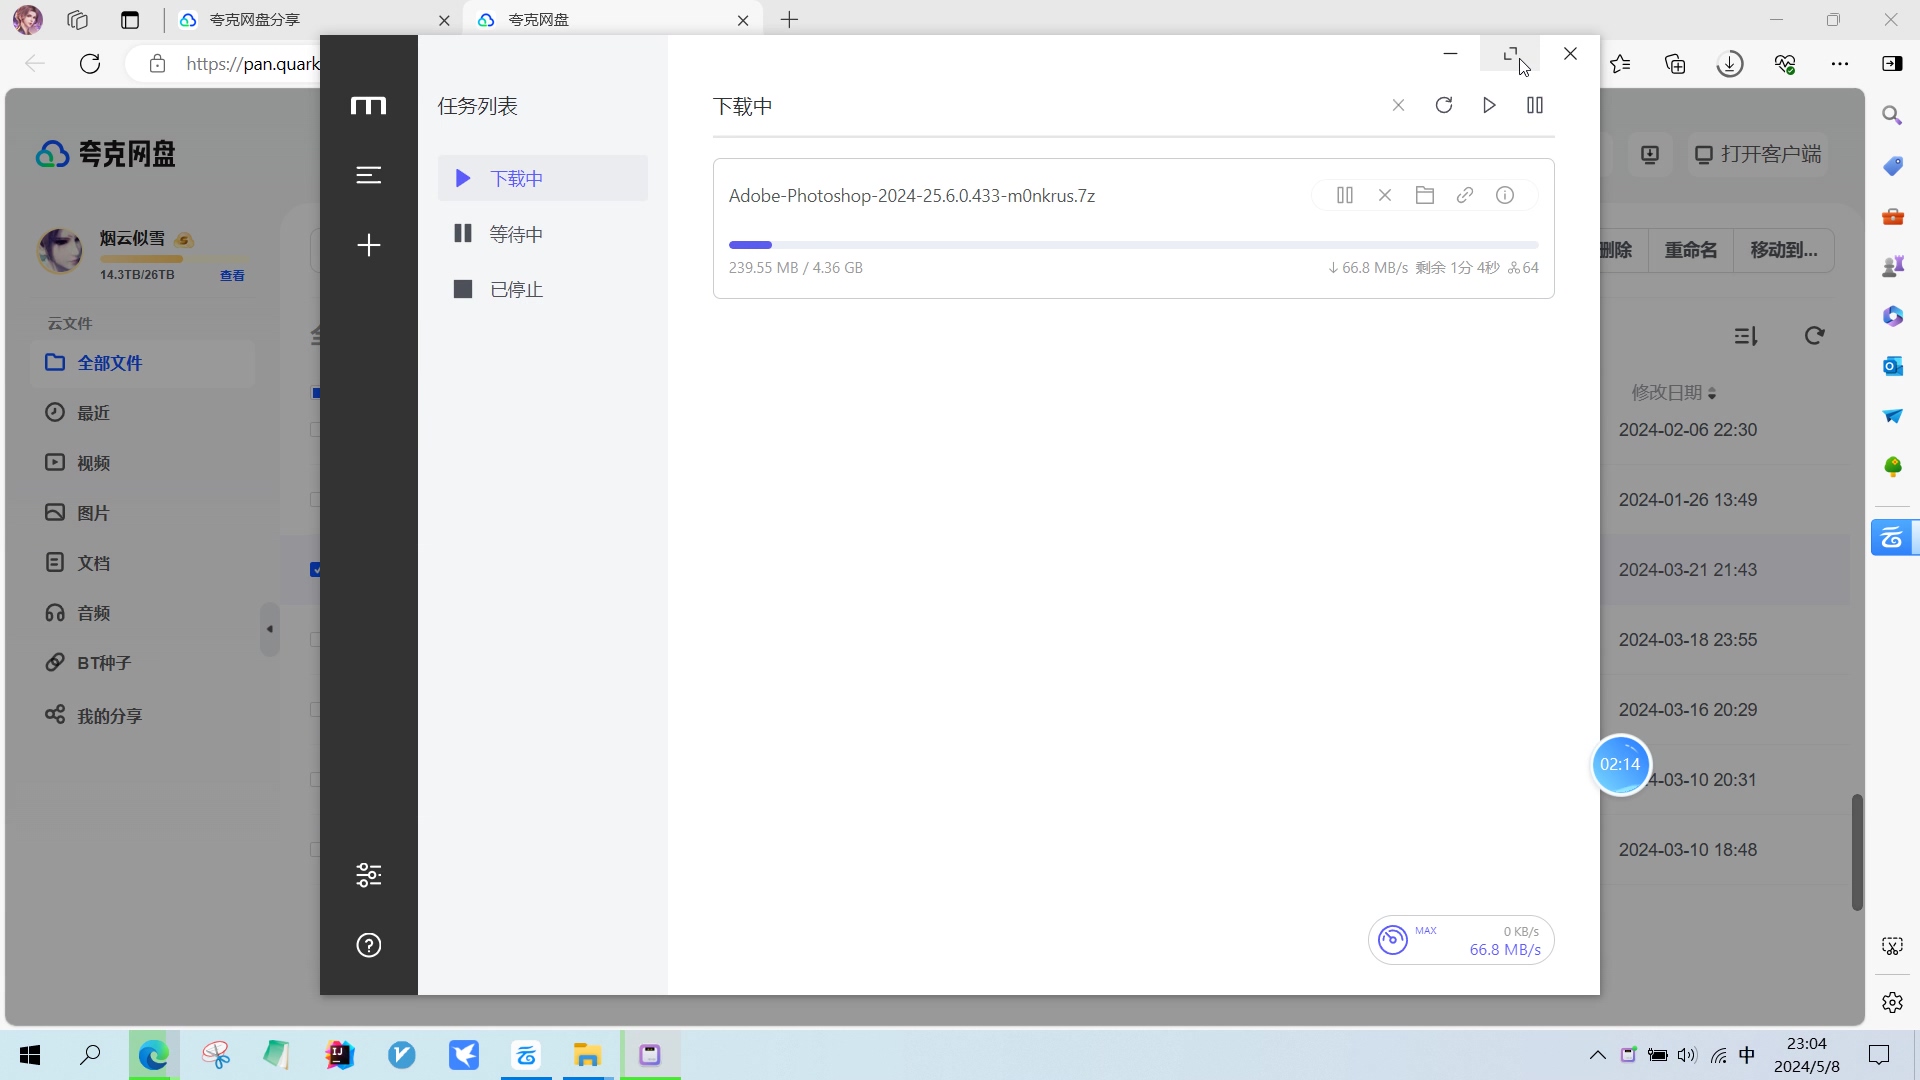Viewport: 1920px width, 1080px height.
Task: Select the 等待中 task category
Action: pos(543,234)
